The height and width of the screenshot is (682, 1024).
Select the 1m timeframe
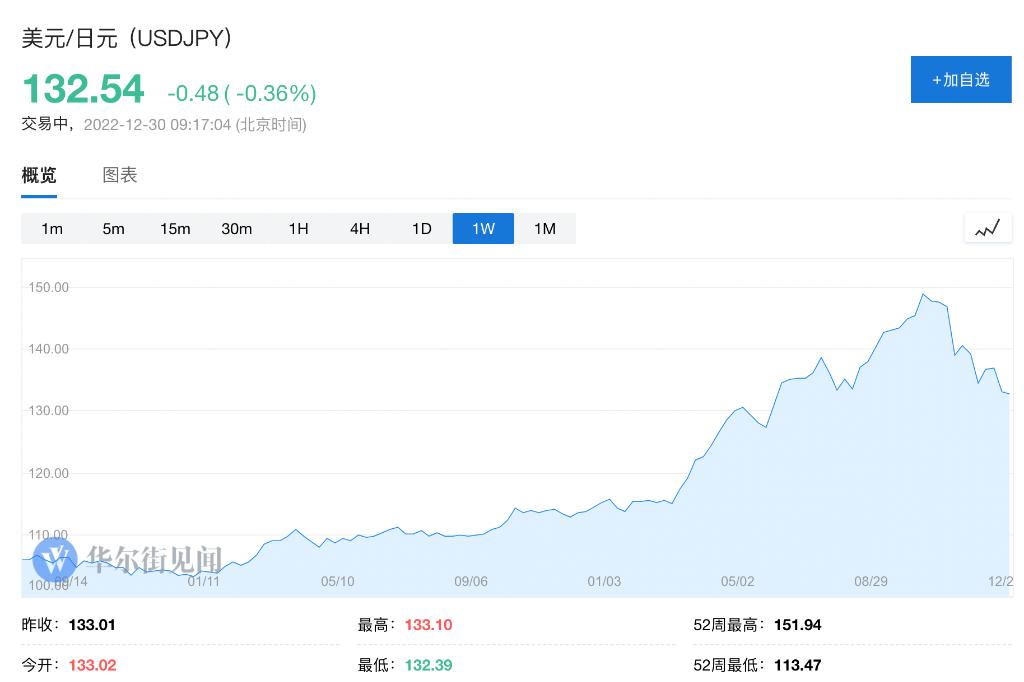pyautogui.click(x=52, y=229)
